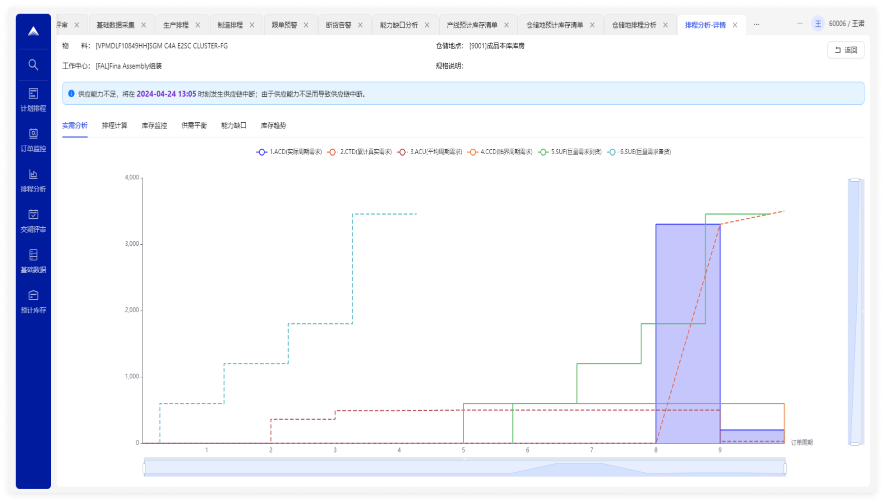Viewport: 883px width, 503px height.
Task: Click the user avatar icon beside 60006
Action: [x=818, y=24]
